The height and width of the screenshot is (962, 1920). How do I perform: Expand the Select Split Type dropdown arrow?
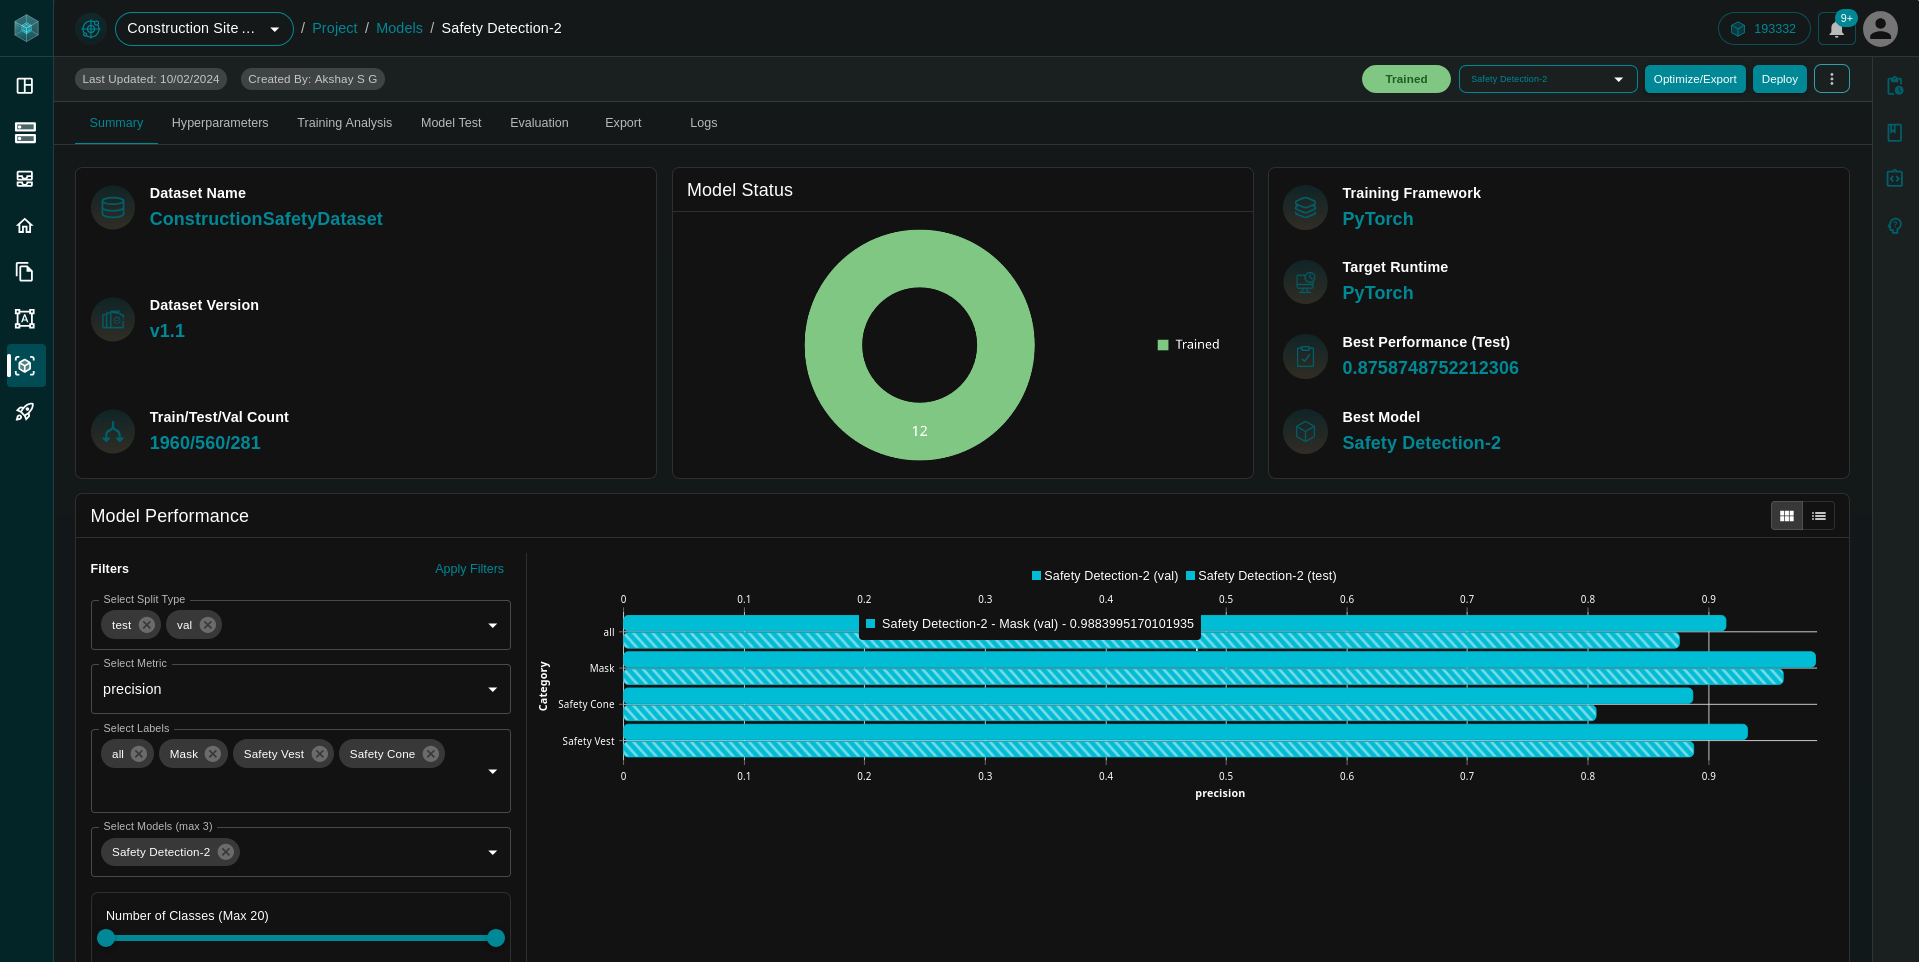pos(492,626)
